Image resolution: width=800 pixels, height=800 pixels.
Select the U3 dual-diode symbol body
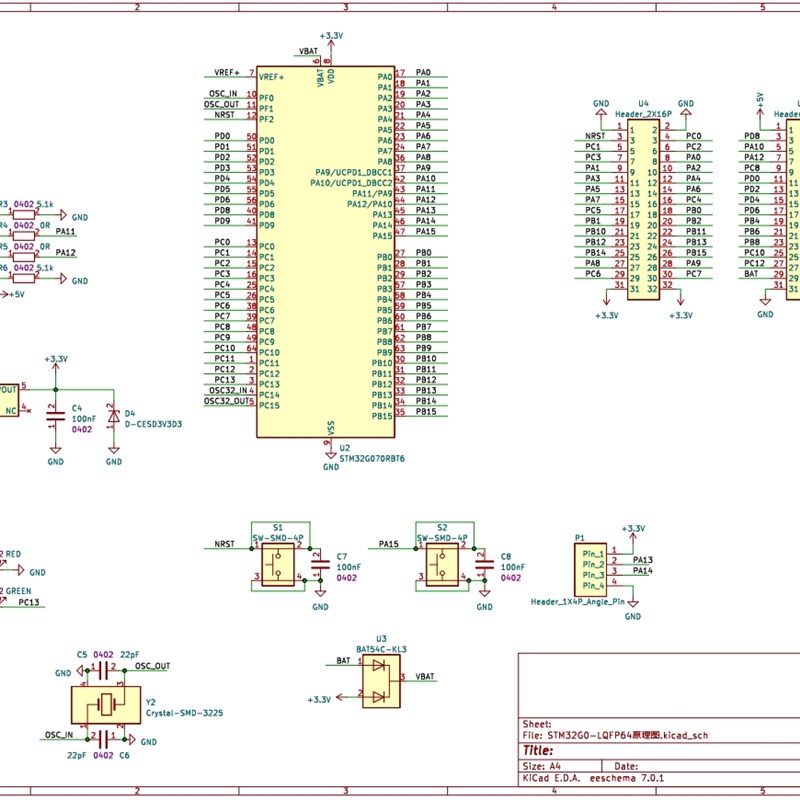tap(381, 681)
